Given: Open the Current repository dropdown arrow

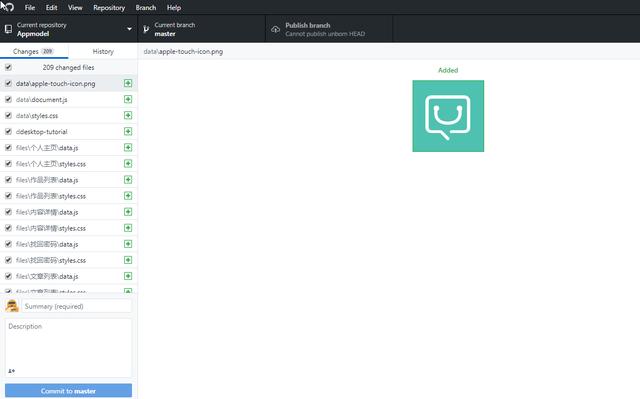Looking at the screenshot, I should pyautogui.click(x=129, y=29).
